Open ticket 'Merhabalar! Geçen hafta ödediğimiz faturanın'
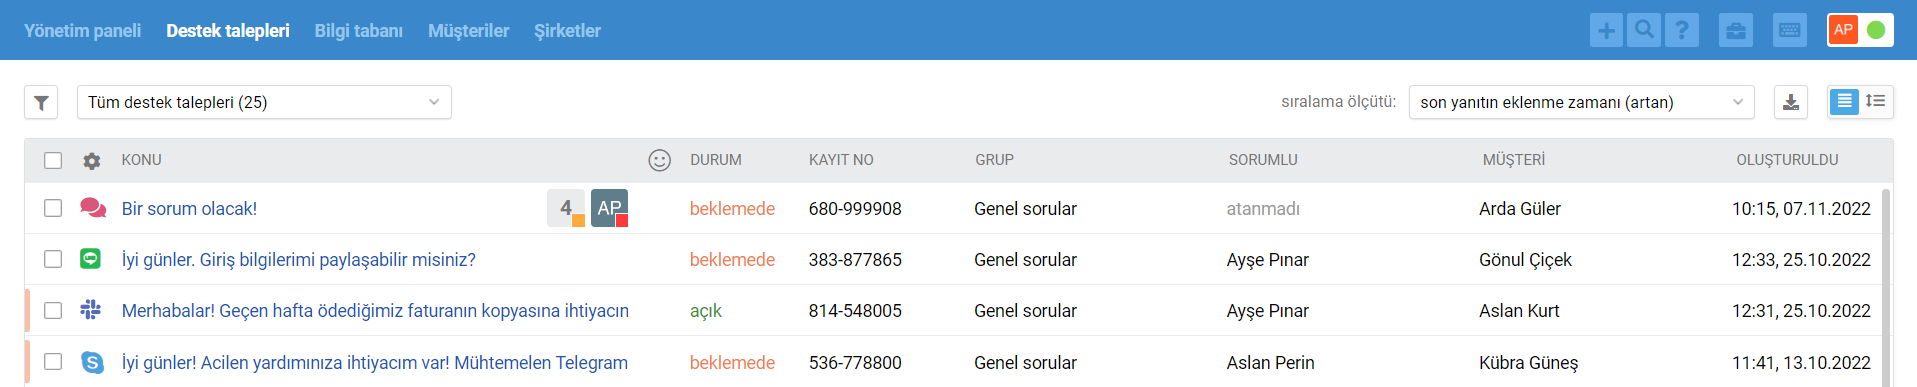The width and height of the screenshot is (1917, 387). 375,311
